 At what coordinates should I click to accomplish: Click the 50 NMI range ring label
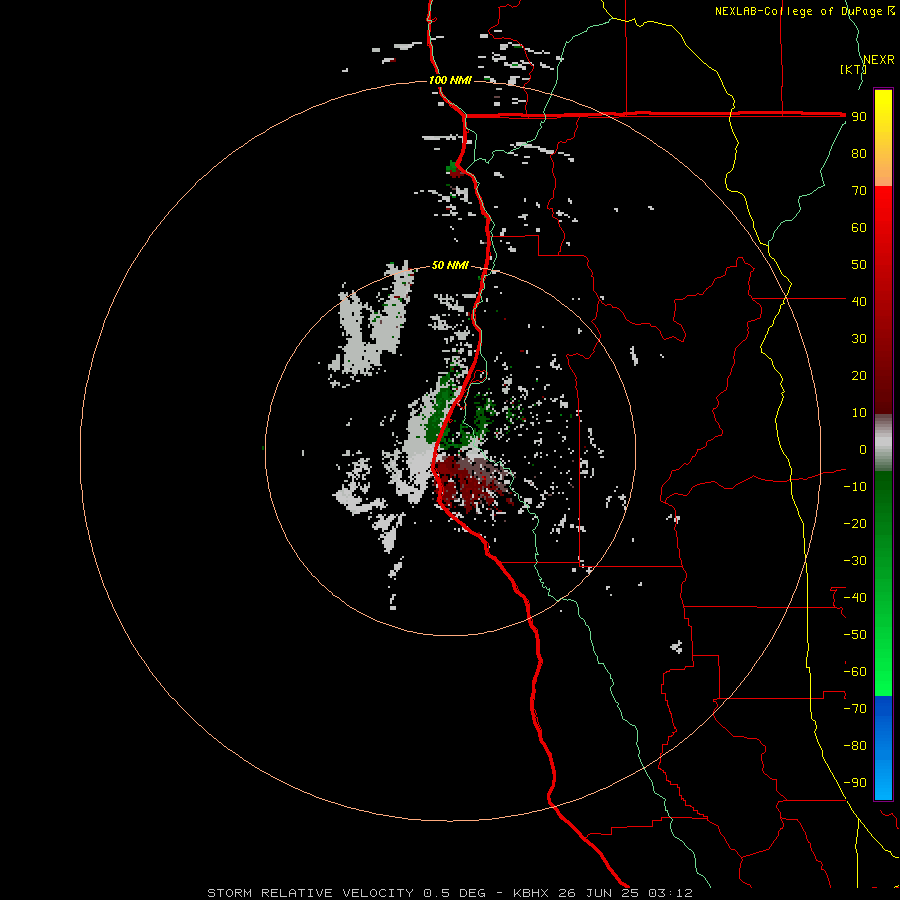450,265
